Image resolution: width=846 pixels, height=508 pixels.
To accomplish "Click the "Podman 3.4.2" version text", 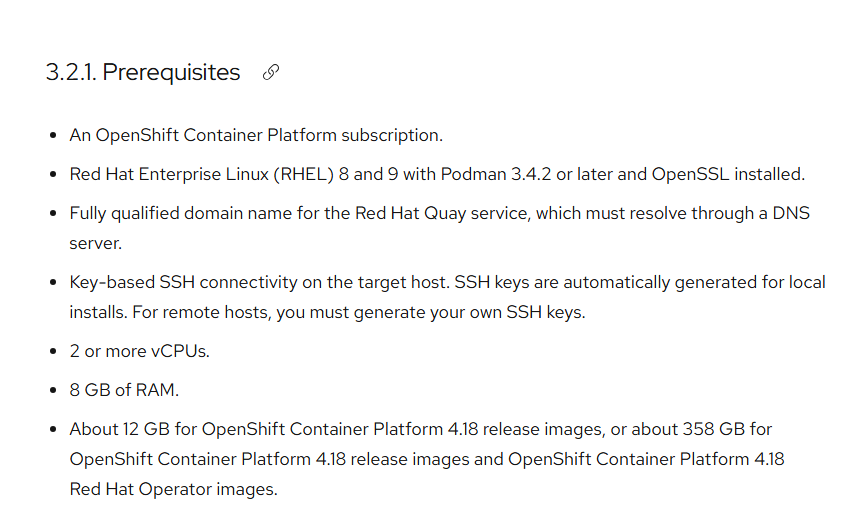I will (496, 174).
